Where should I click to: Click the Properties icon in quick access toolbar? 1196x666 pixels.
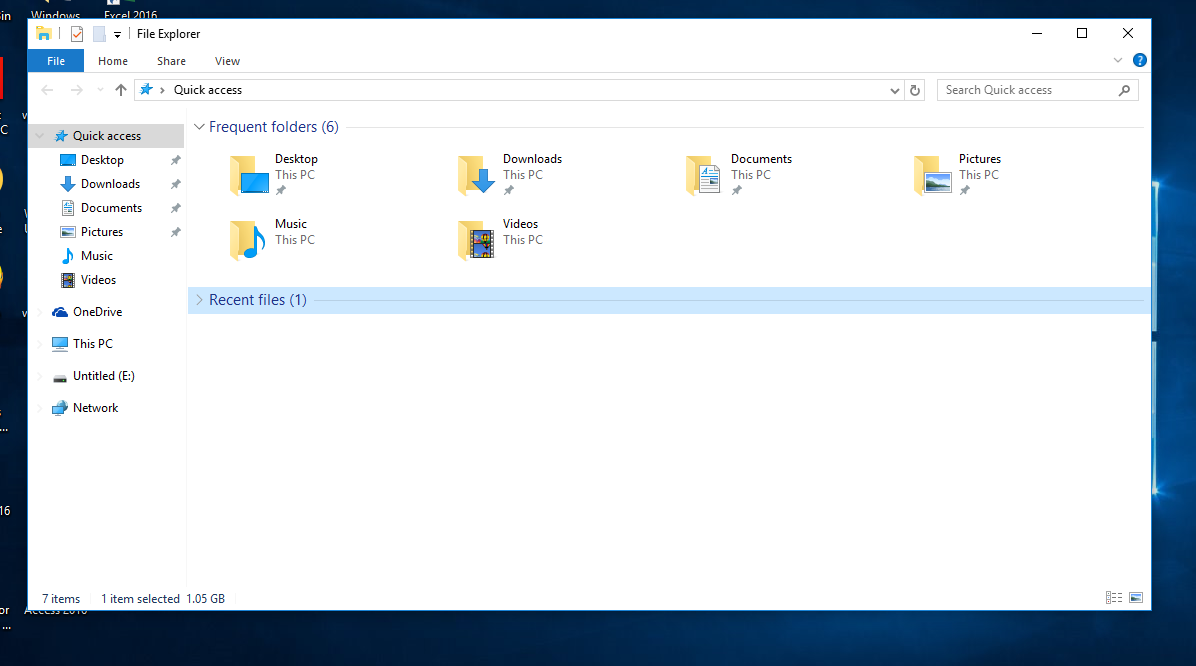(x=77, y=34)
